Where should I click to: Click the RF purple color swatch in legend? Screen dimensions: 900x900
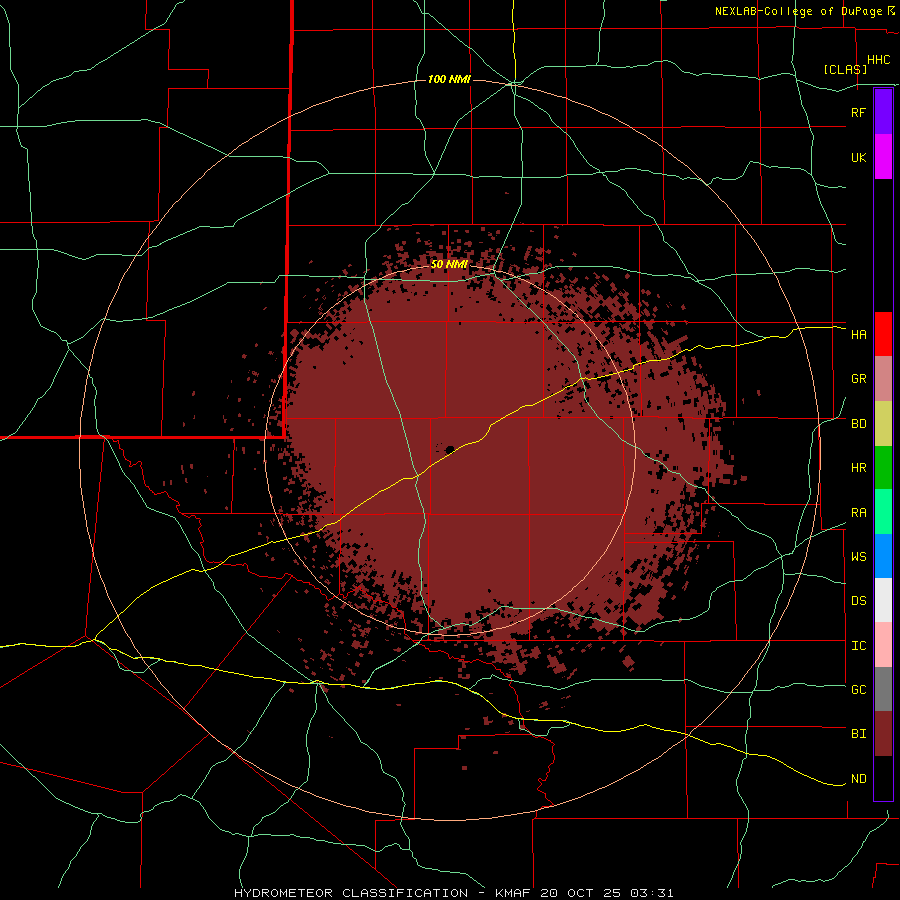pyautogui.click(x=883, y=112)
